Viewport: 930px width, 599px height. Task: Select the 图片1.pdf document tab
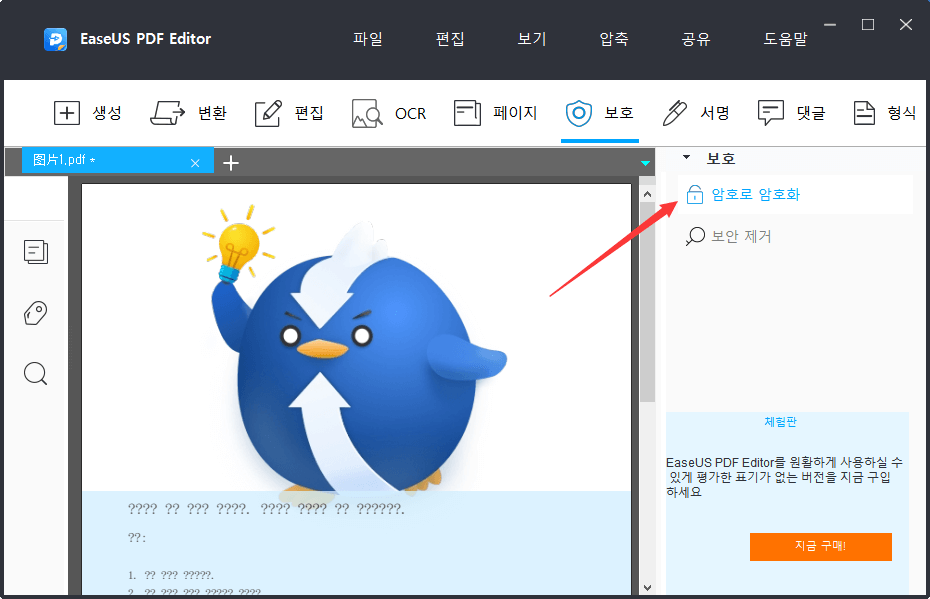110,161
